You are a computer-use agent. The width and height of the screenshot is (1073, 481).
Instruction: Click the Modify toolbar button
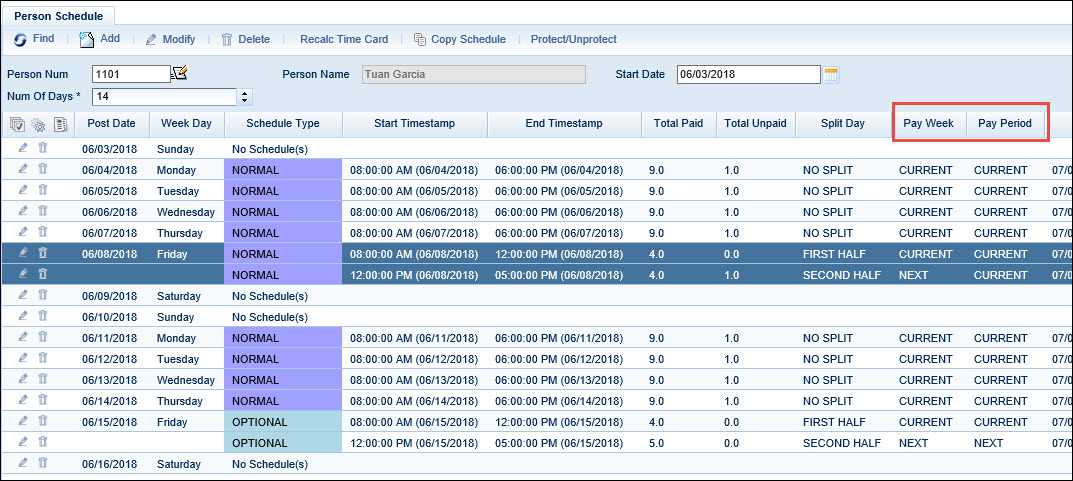point(170,39)
